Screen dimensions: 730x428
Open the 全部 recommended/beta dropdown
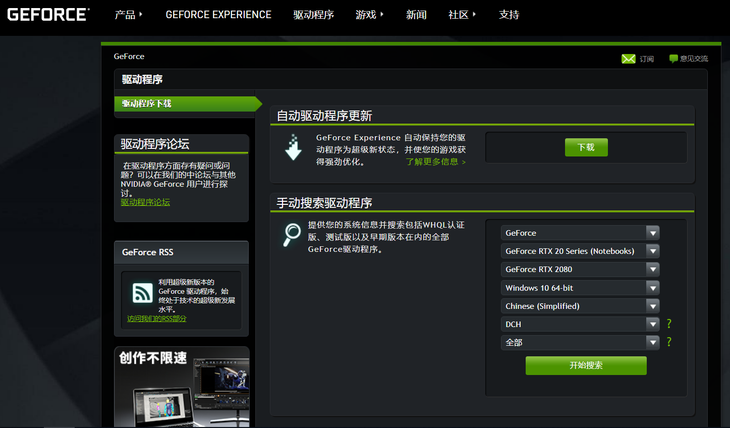580,342
